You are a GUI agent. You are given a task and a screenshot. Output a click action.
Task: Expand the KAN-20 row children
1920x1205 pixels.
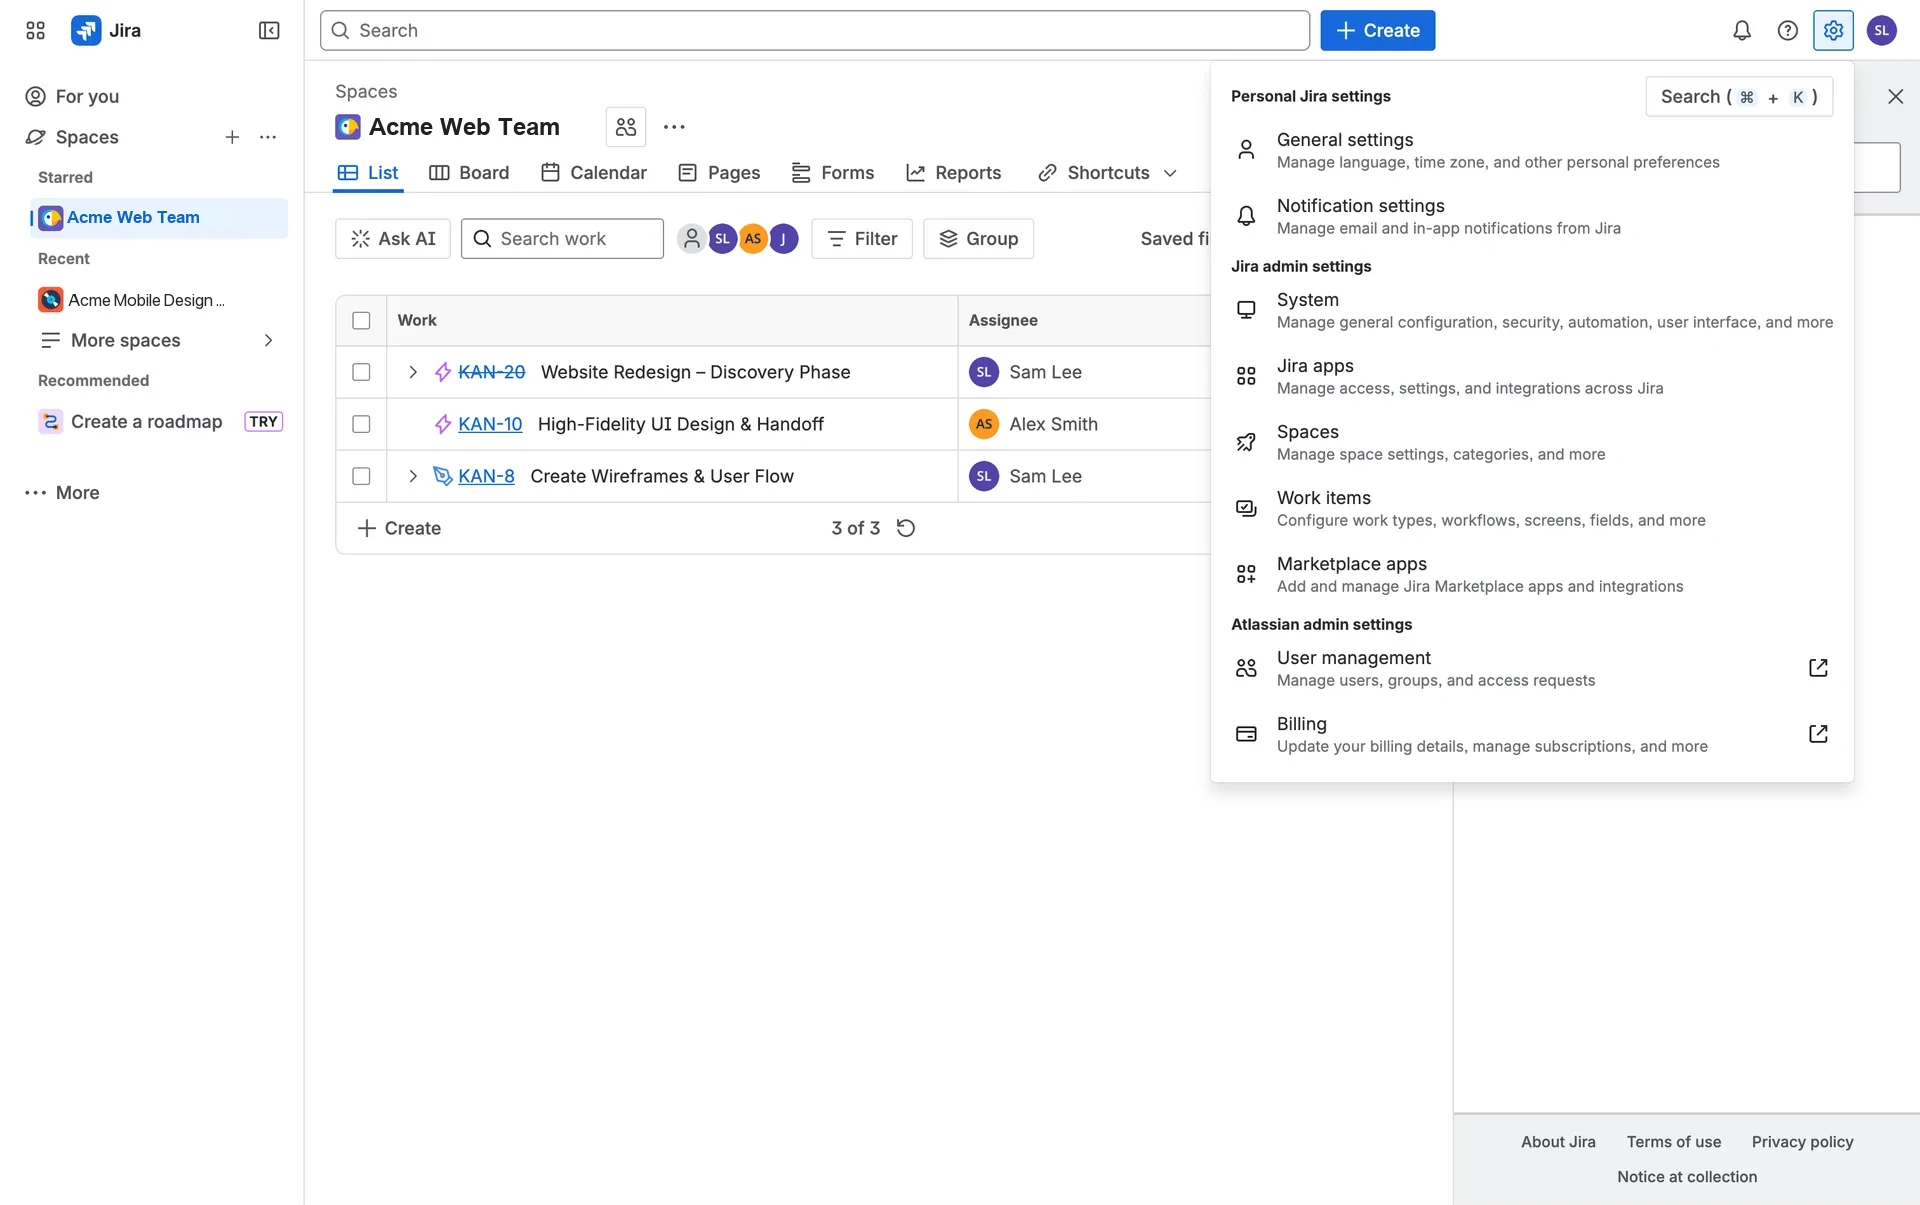click(412, 372)
